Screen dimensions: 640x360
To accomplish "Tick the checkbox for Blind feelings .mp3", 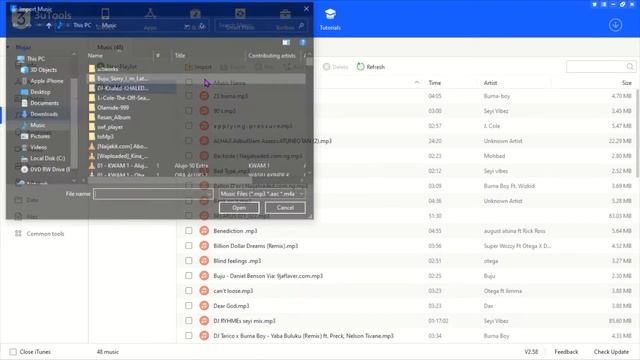I will click(x=189, y=260).
